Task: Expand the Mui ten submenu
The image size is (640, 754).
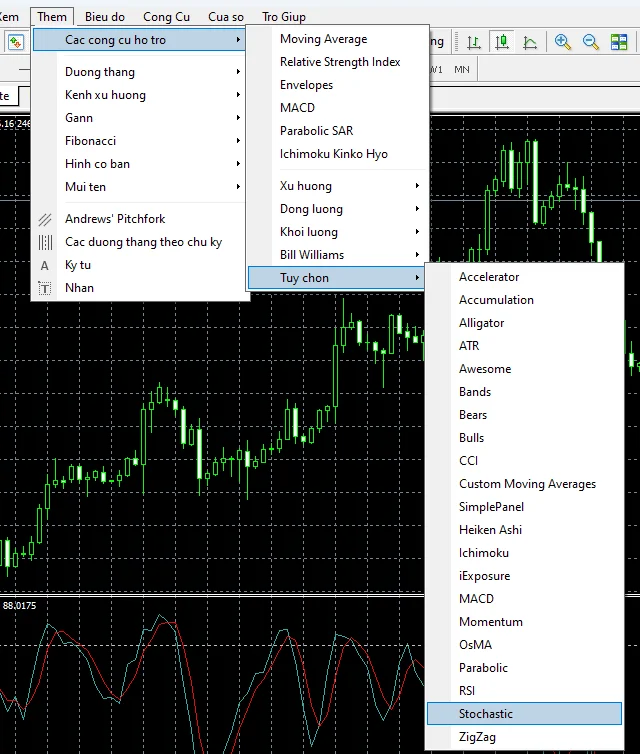Action: point(139,187)
